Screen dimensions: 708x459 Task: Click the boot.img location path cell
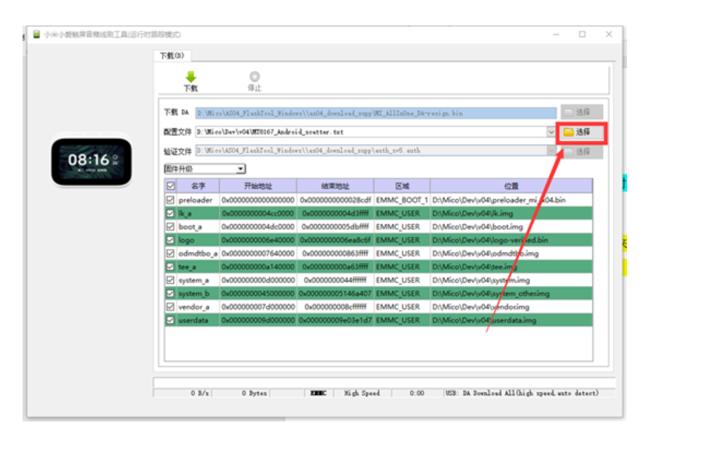click(x=511, y=227)
